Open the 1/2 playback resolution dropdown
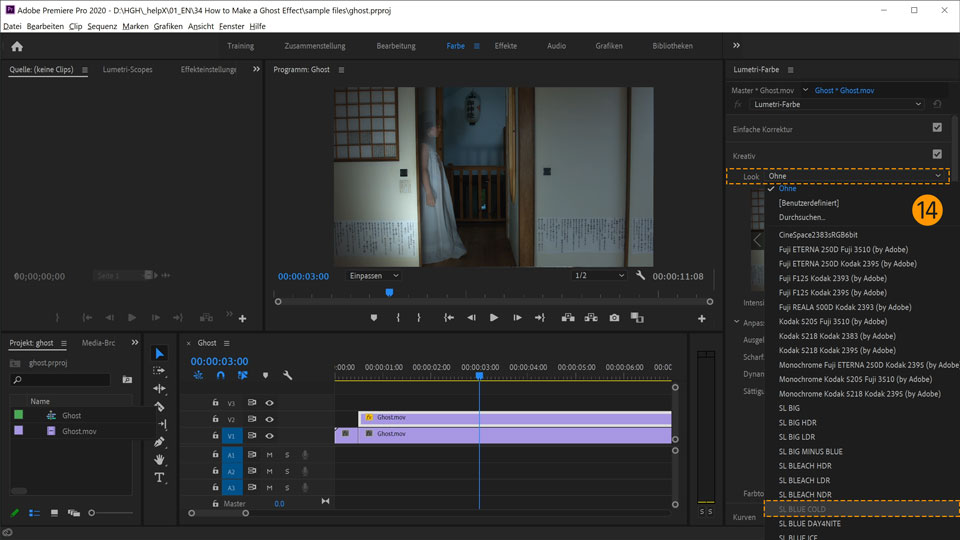This screenshot has width=960, height=540. (x=599, y=275)
